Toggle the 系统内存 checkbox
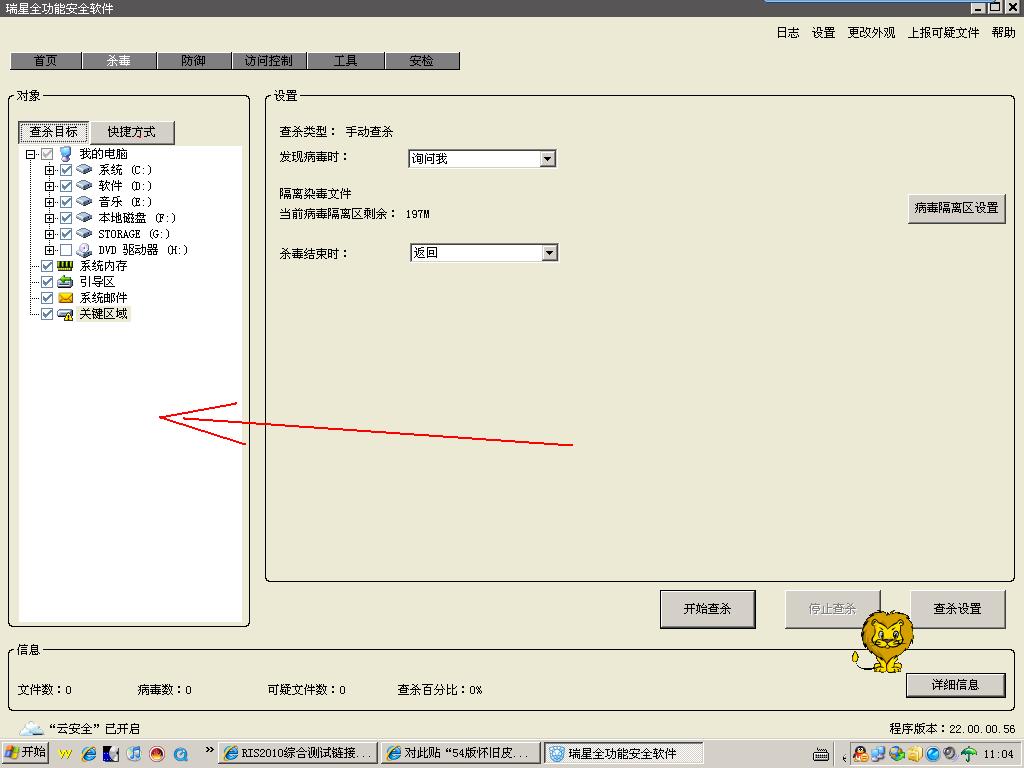This screenshot has height=768, width=1024. click(x=47, y=266)
